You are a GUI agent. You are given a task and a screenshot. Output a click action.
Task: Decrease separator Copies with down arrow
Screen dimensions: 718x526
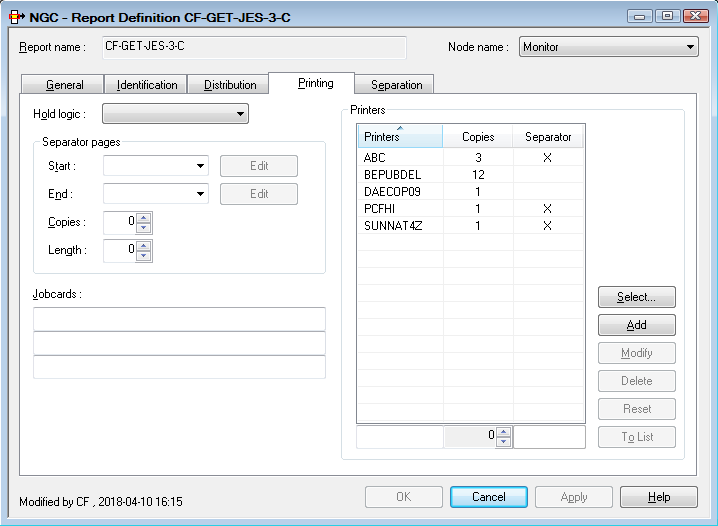144,228
